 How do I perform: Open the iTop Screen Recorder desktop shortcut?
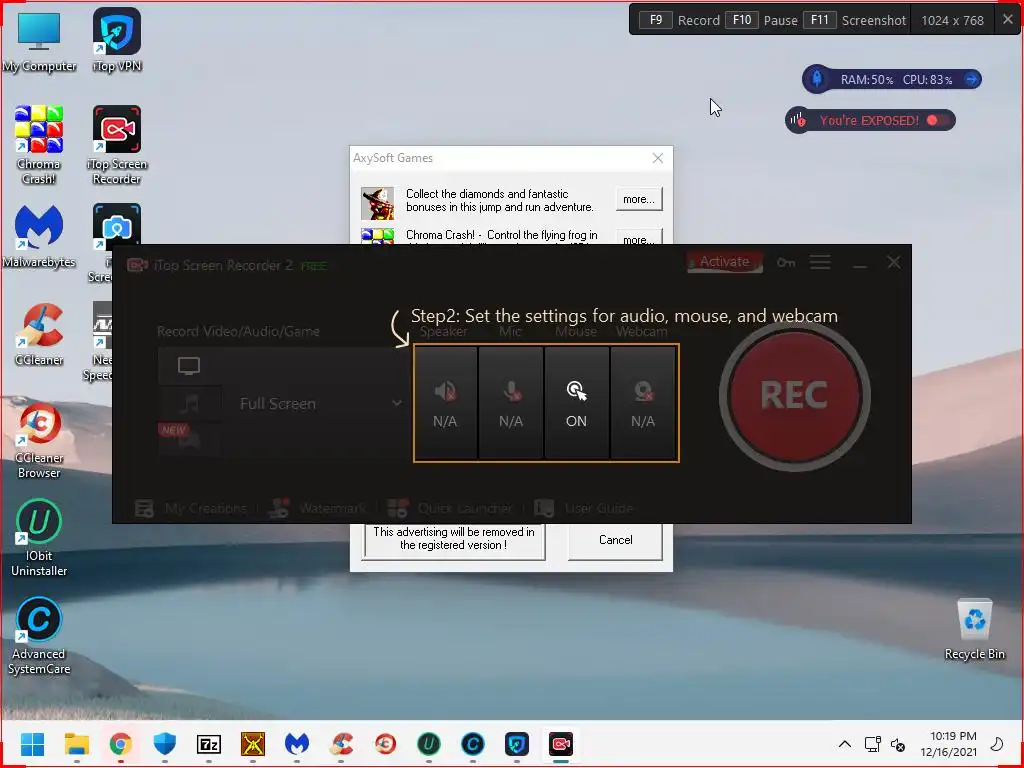[117, 145]
